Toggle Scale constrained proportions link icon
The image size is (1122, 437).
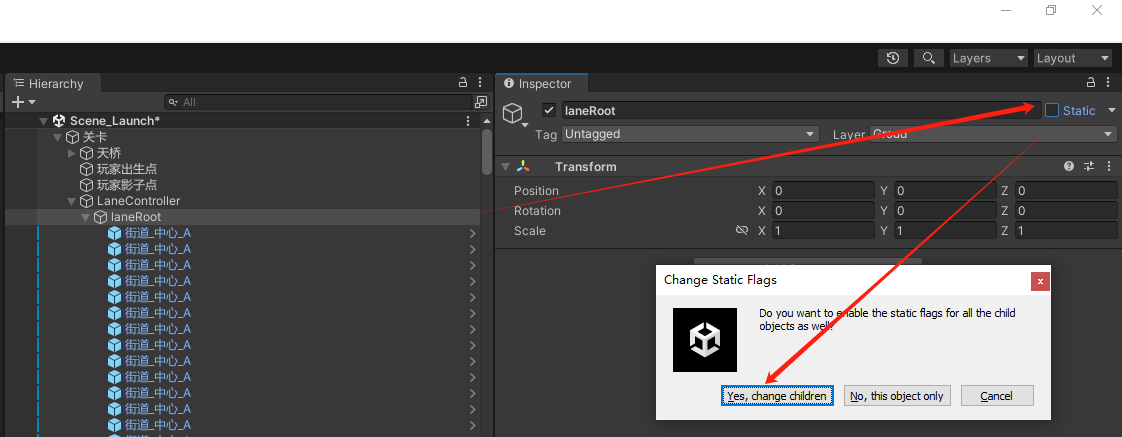pyautogui.click(x=742, y=230)
